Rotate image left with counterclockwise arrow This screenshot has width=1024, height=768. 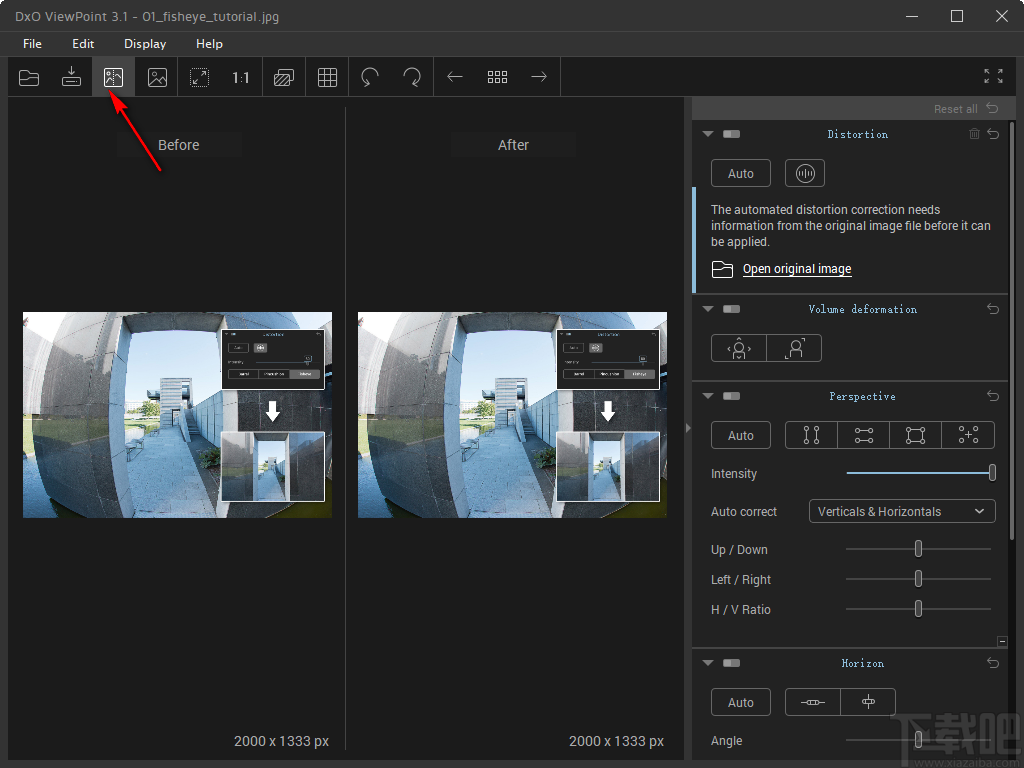[x=370, y=77]
